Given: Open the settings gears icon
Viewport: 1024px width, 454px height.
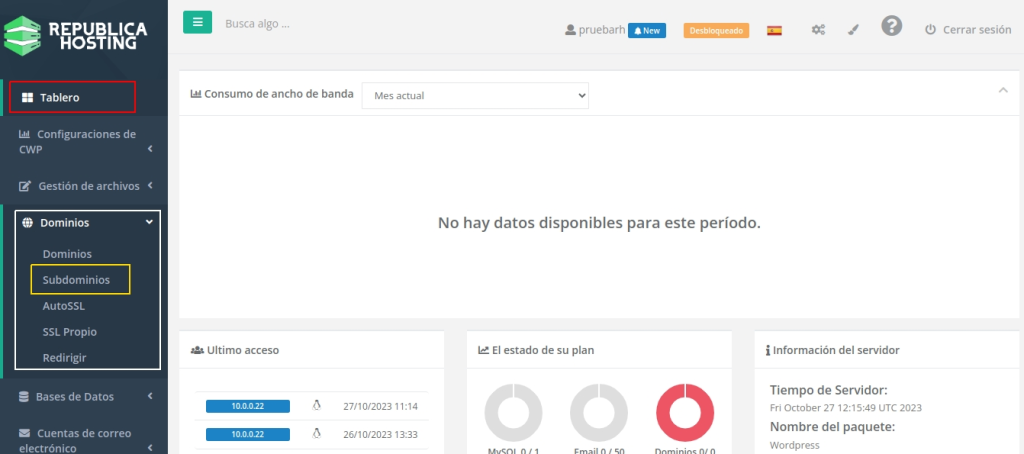Looking at the screenshot, I should point(818,30).
